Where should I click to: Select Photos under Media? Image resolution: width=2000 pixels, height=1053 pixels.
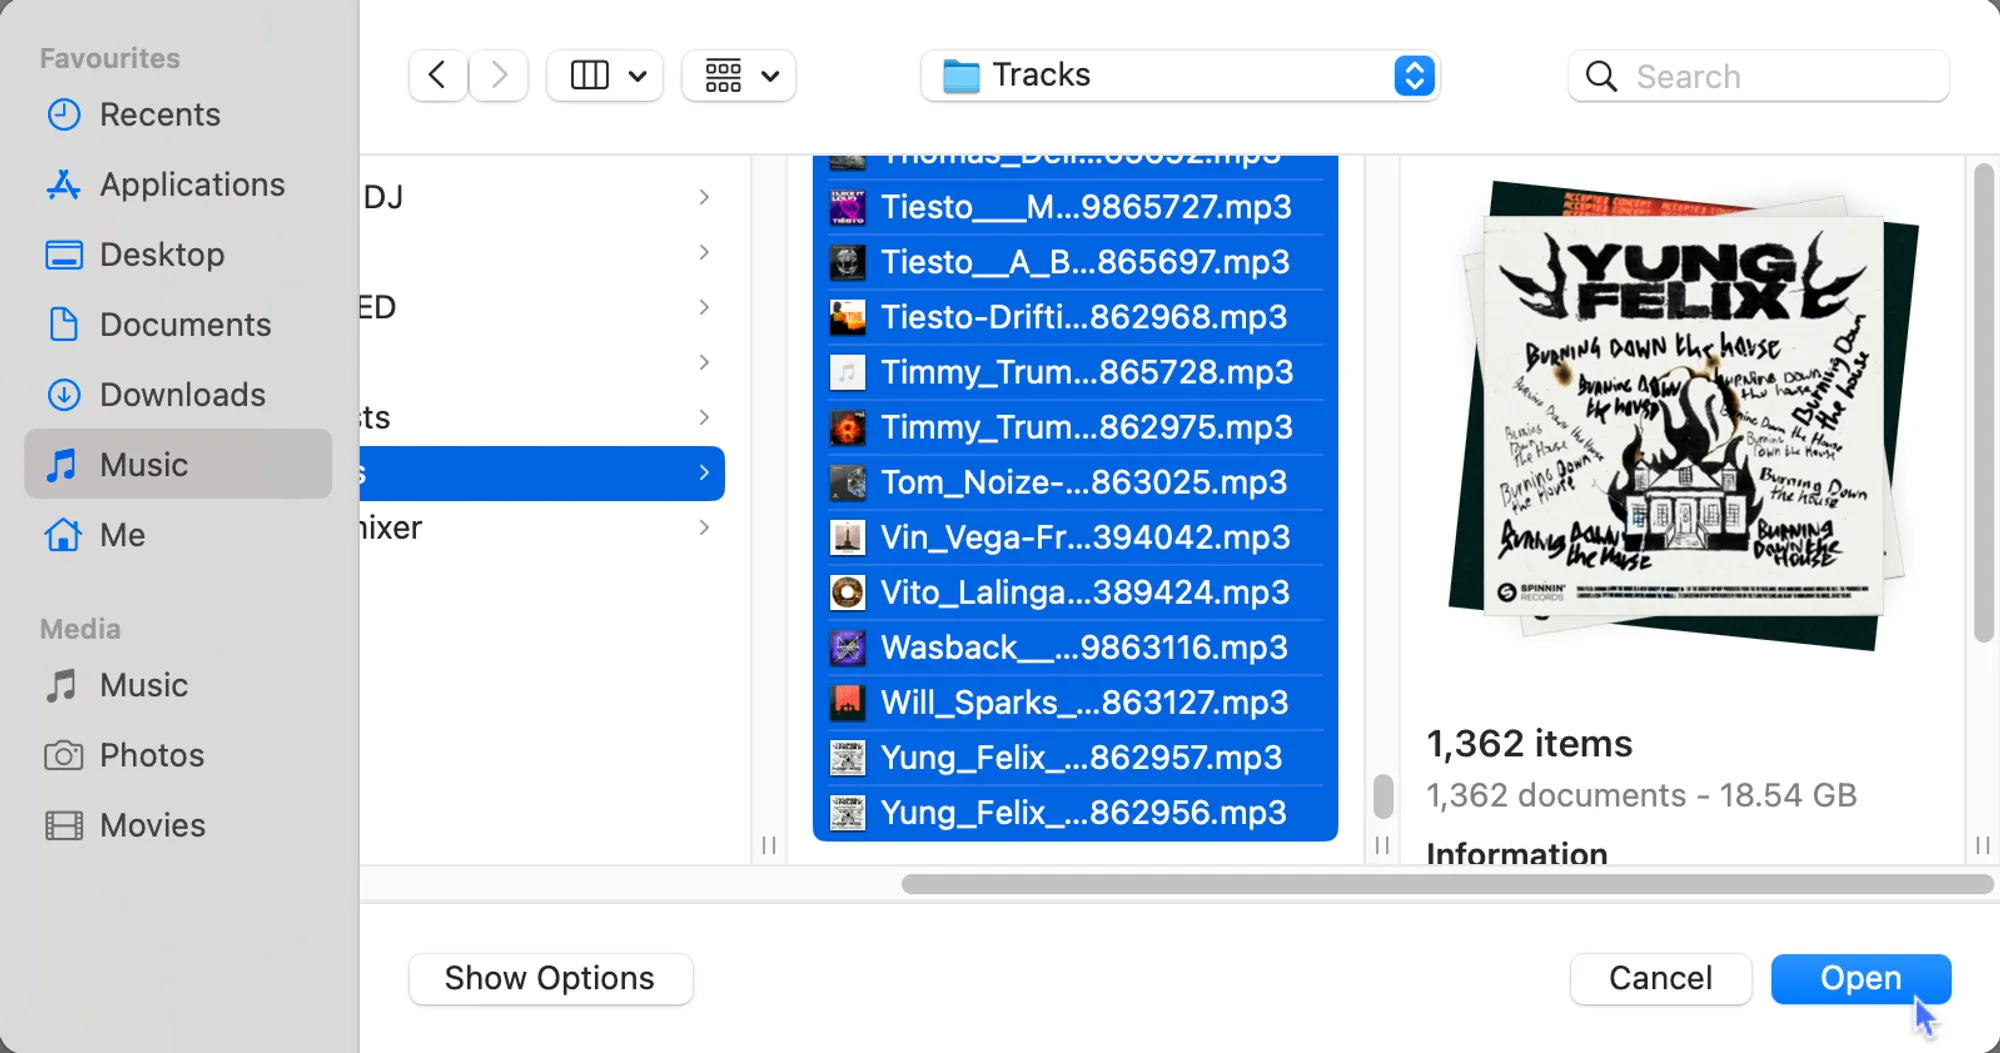click(x=152, y=755)
